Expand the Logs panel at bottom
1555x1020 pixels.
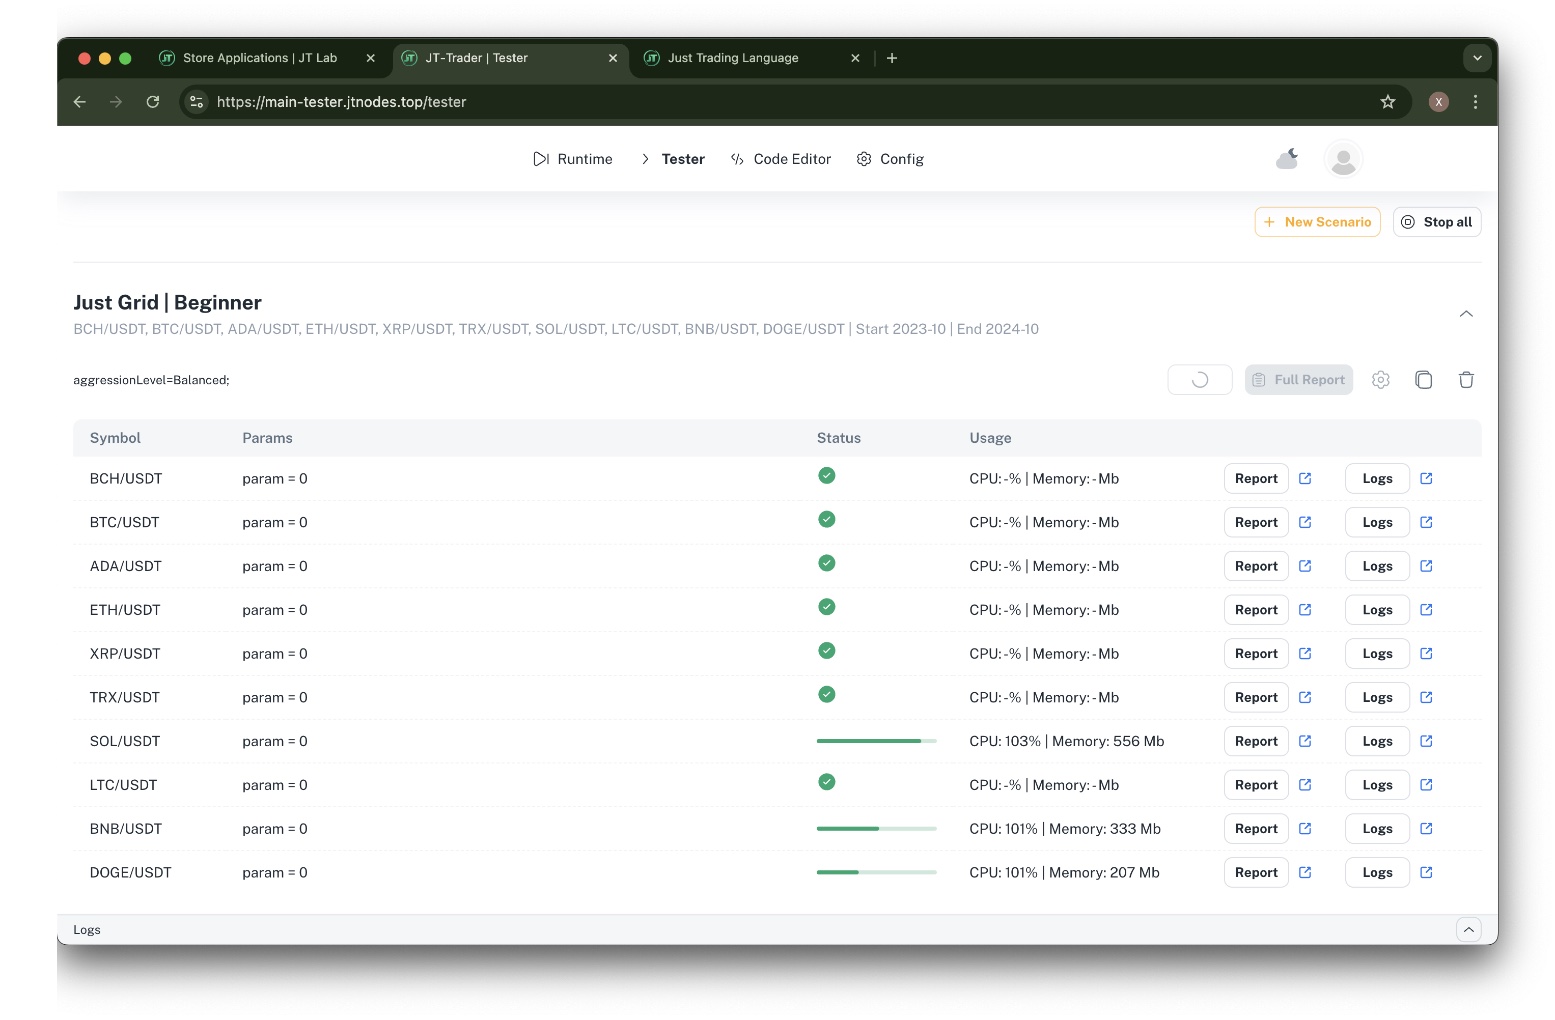(1468, 930)
